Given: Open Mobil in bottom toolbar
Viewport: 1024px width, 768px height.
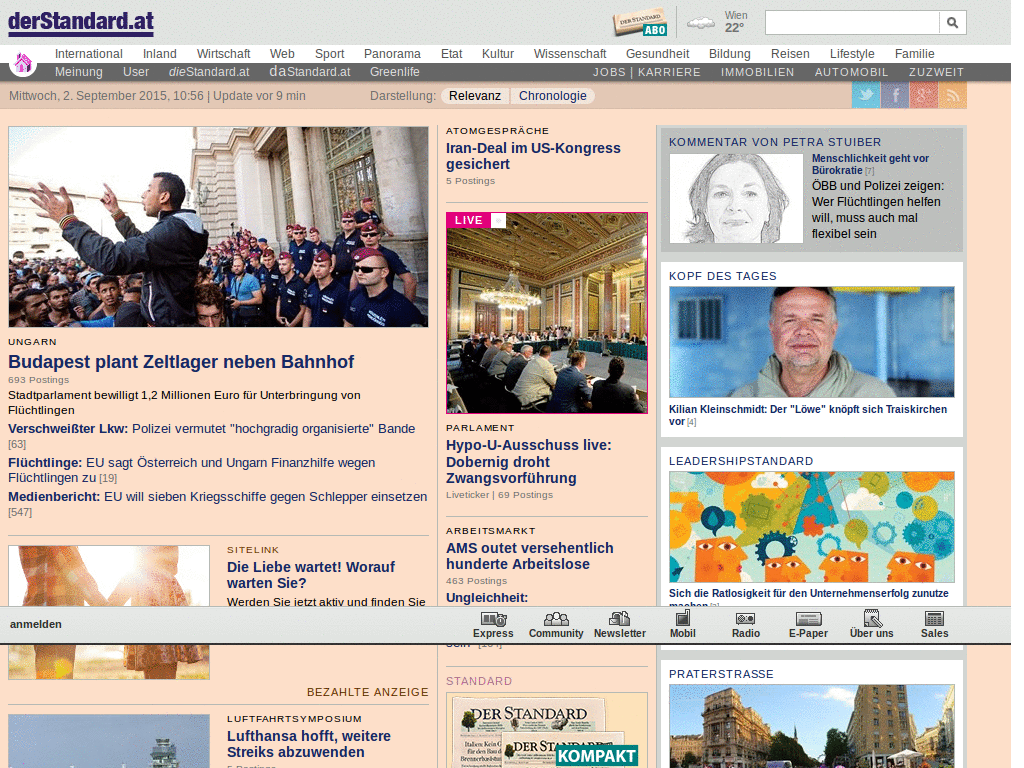Looking at the screenshot, I should [682, 625].
